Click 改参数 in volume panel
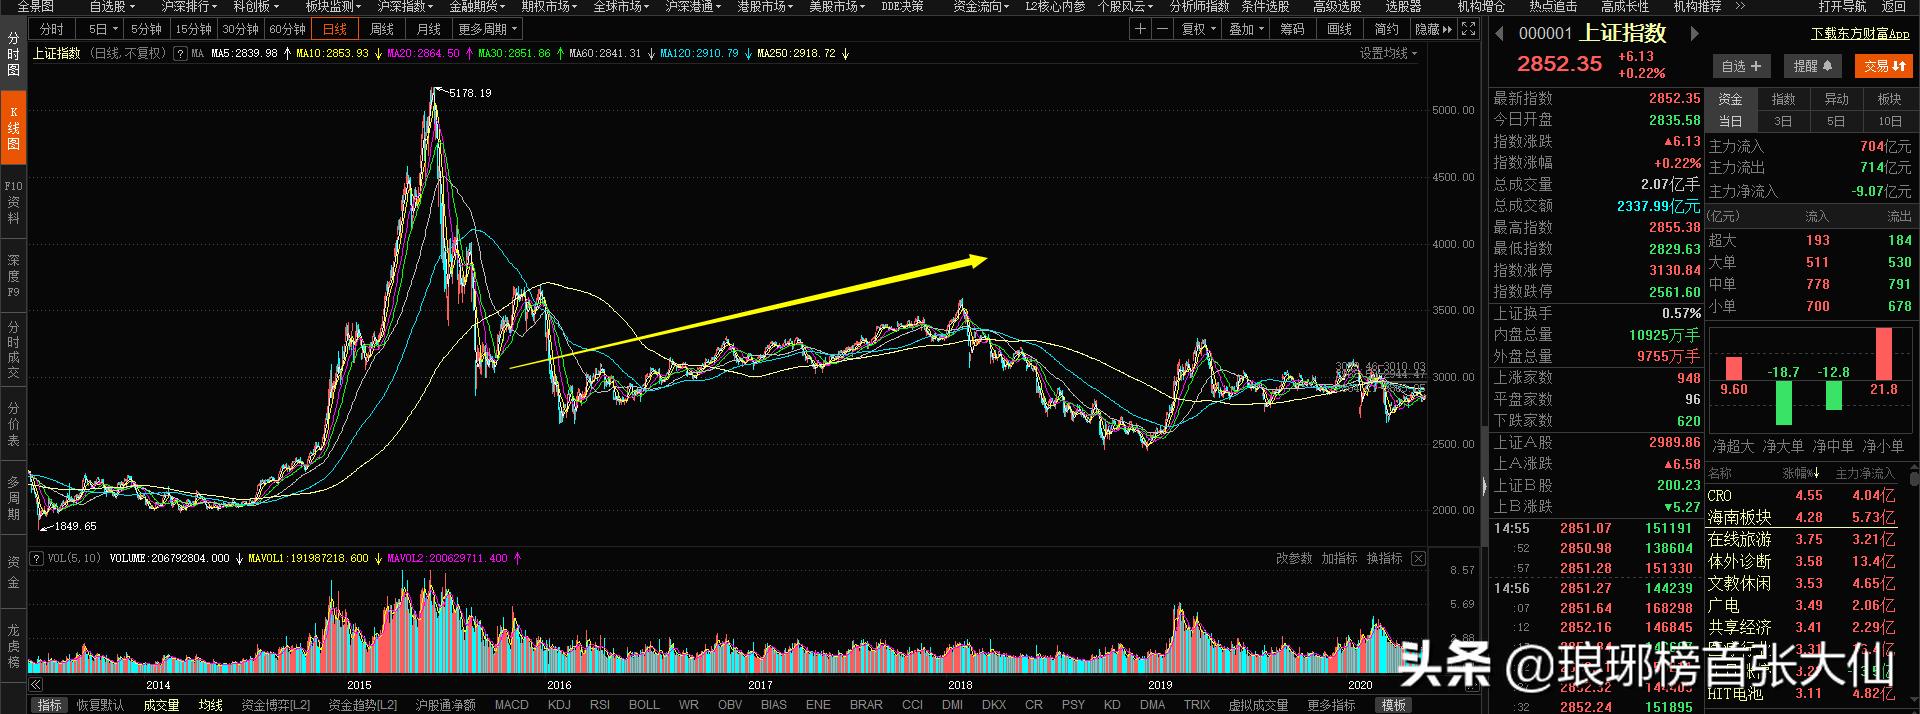Image resolution: width=1920 pixels, height=714 pixels. [1294, 558]
